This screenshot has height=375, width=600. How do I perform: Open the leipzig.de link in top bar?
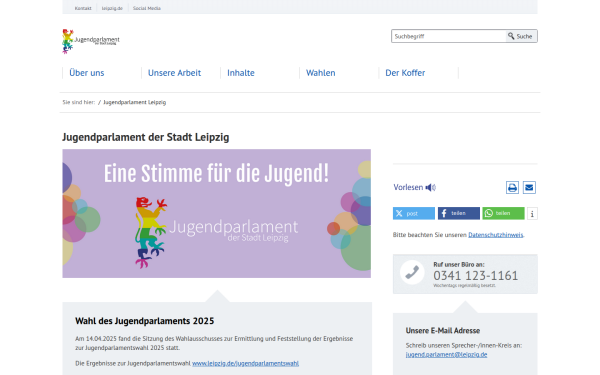pyautogui.click(x=112, y=8)
